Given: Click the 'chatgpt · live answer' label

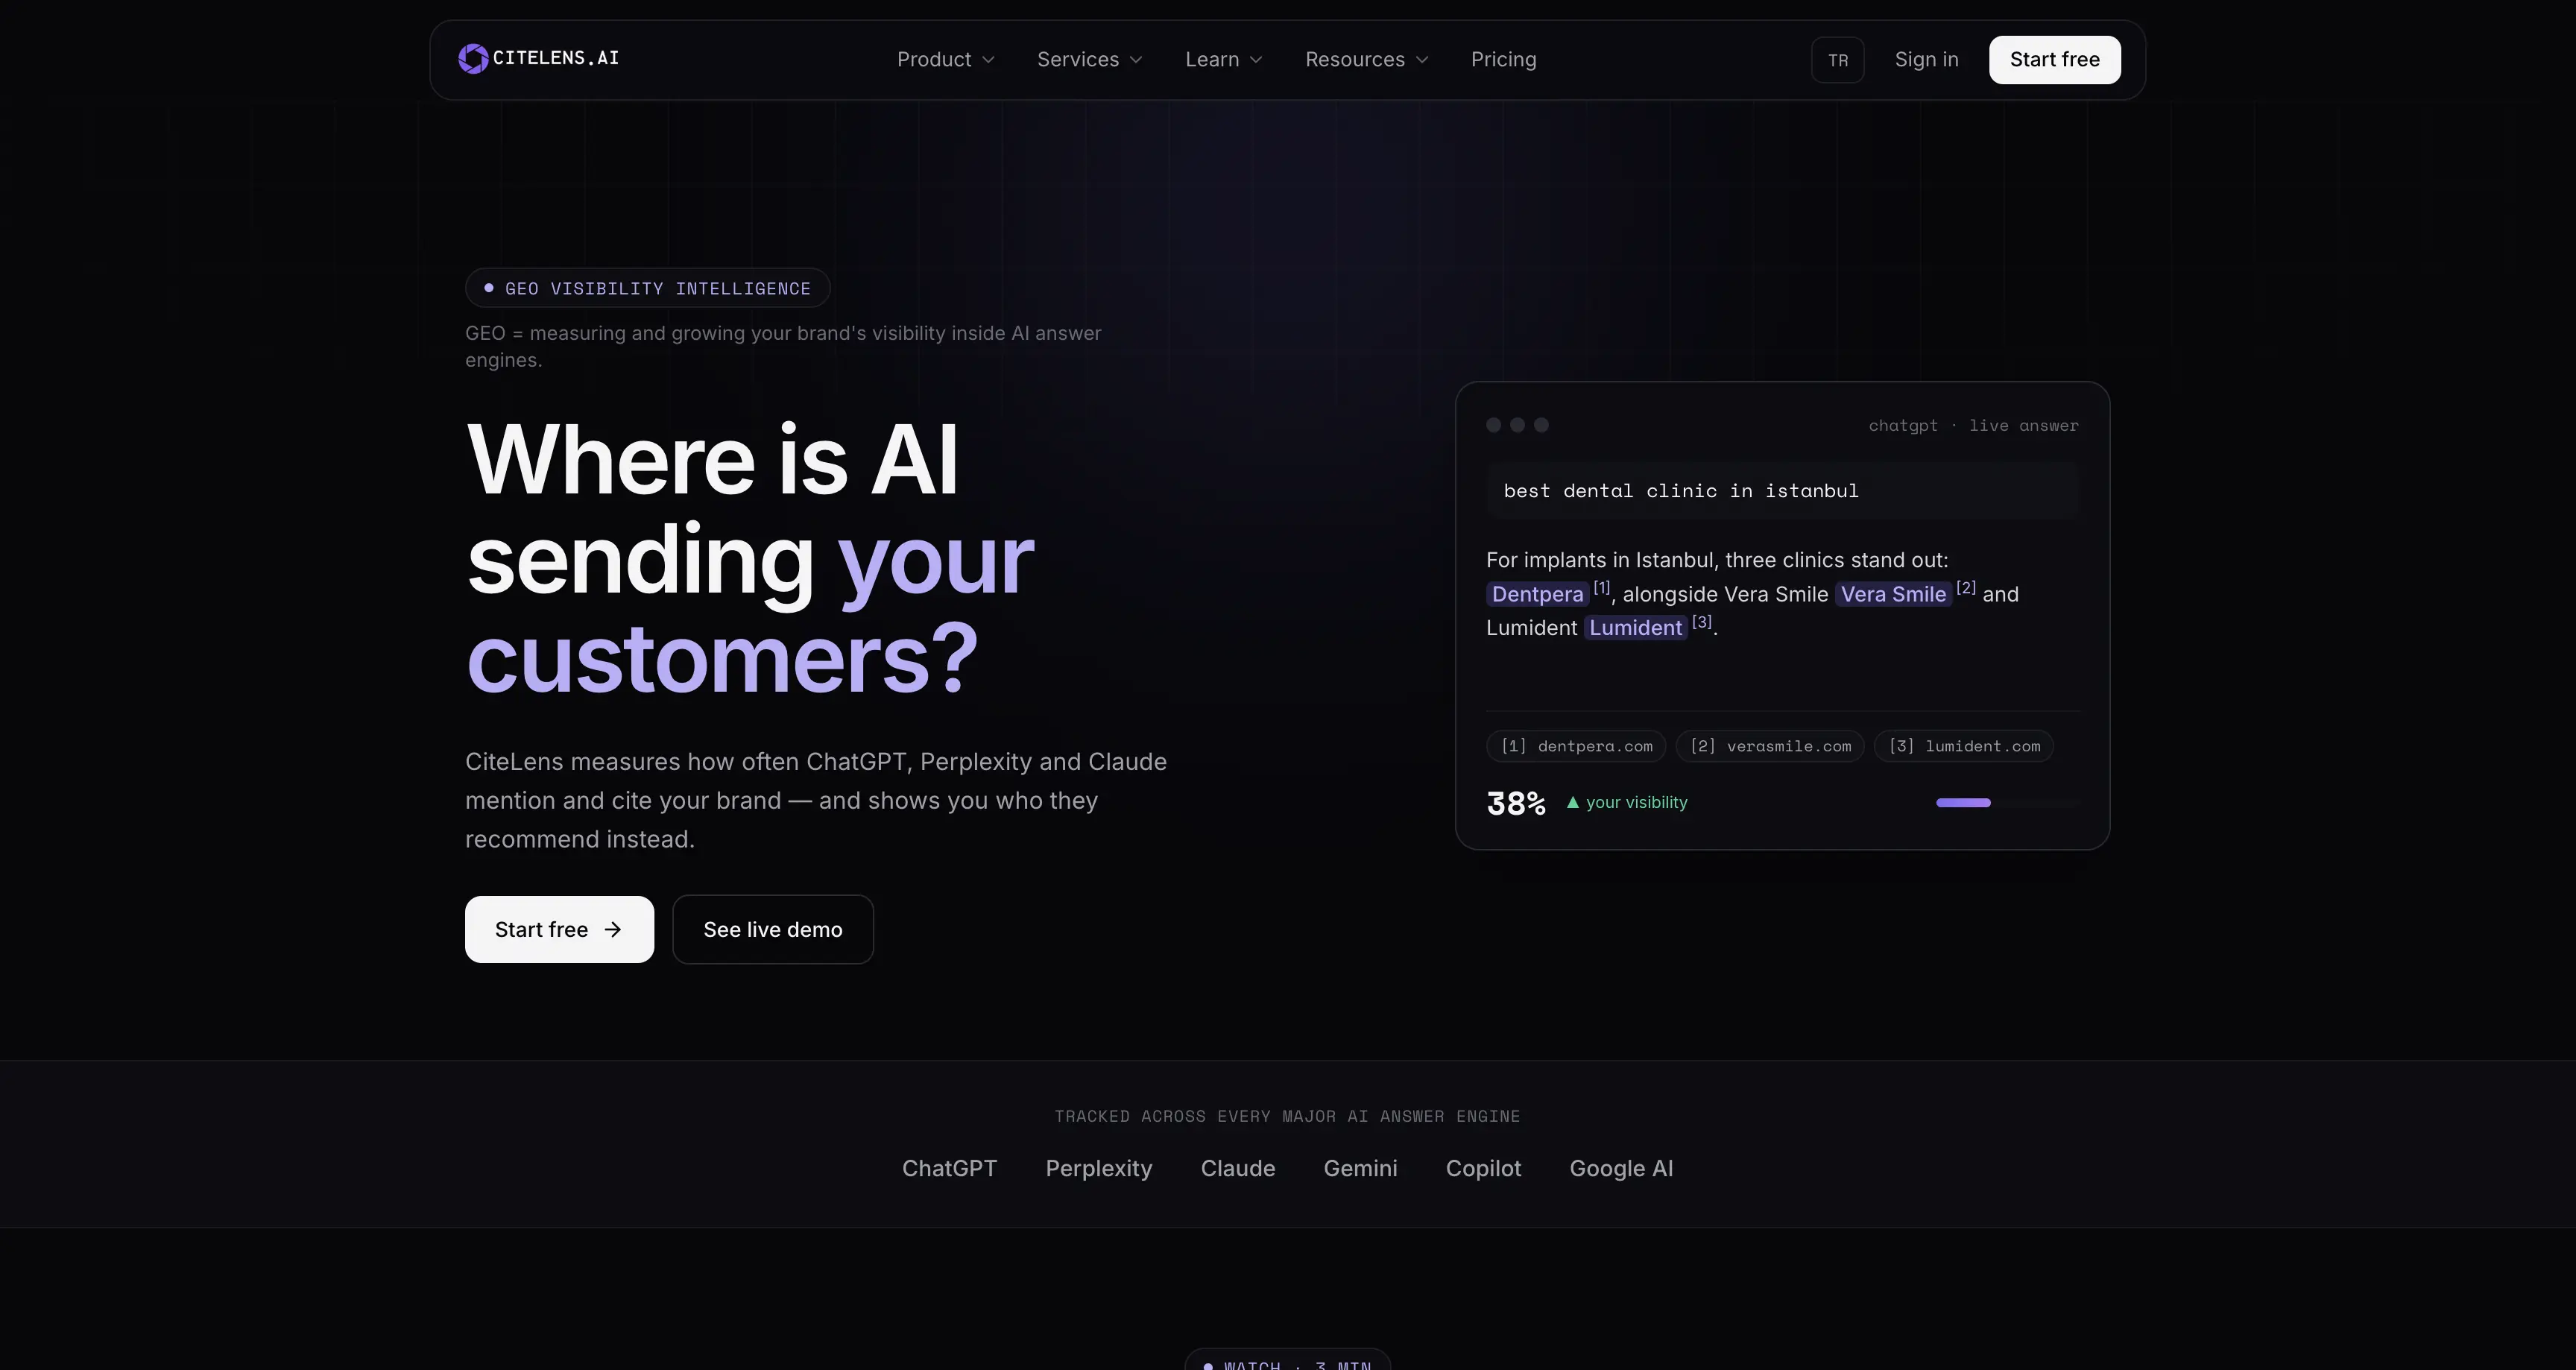Looking at the screenshot, I should (1973, 425).
